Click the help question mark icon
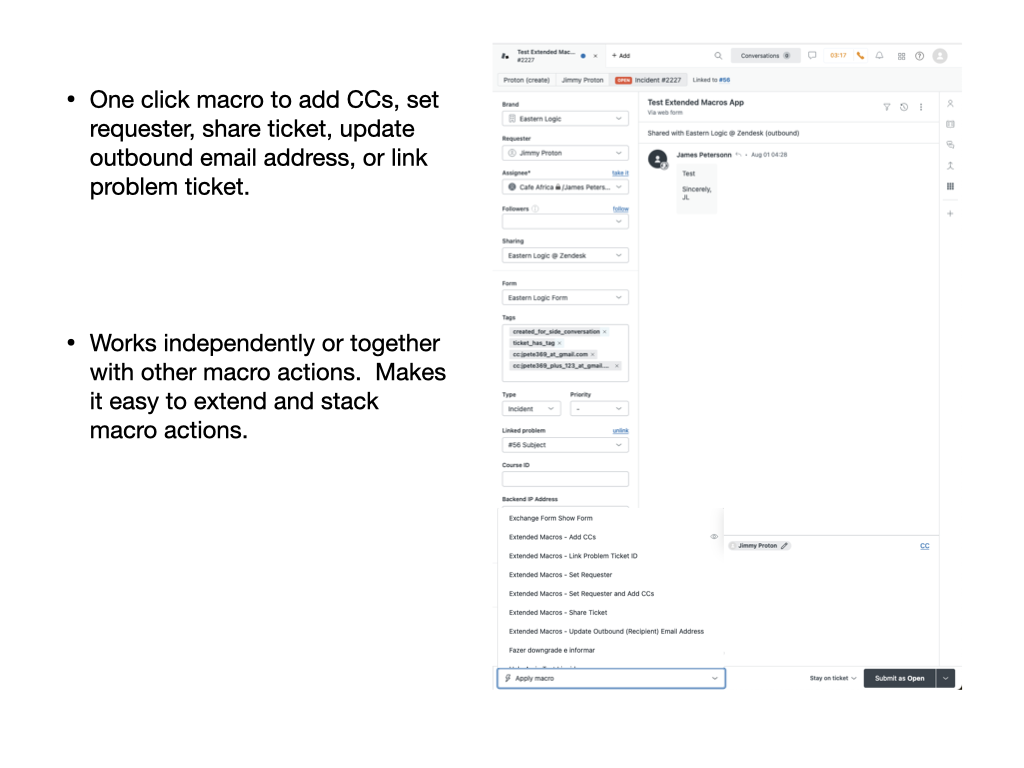This screenshot has height=768, width=1024. coord(919,56)
